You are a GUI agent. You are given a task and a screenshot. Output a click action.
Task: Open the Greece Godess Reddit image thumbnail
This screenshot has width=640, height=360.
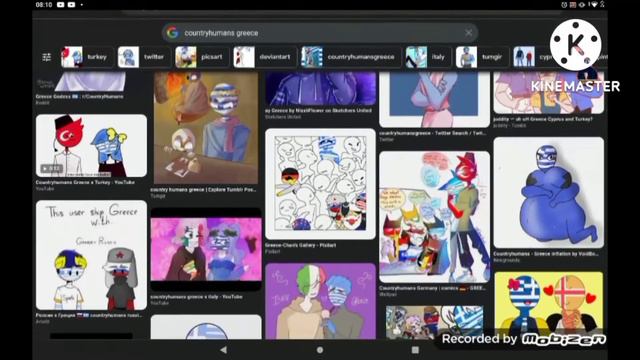(91, 82)
